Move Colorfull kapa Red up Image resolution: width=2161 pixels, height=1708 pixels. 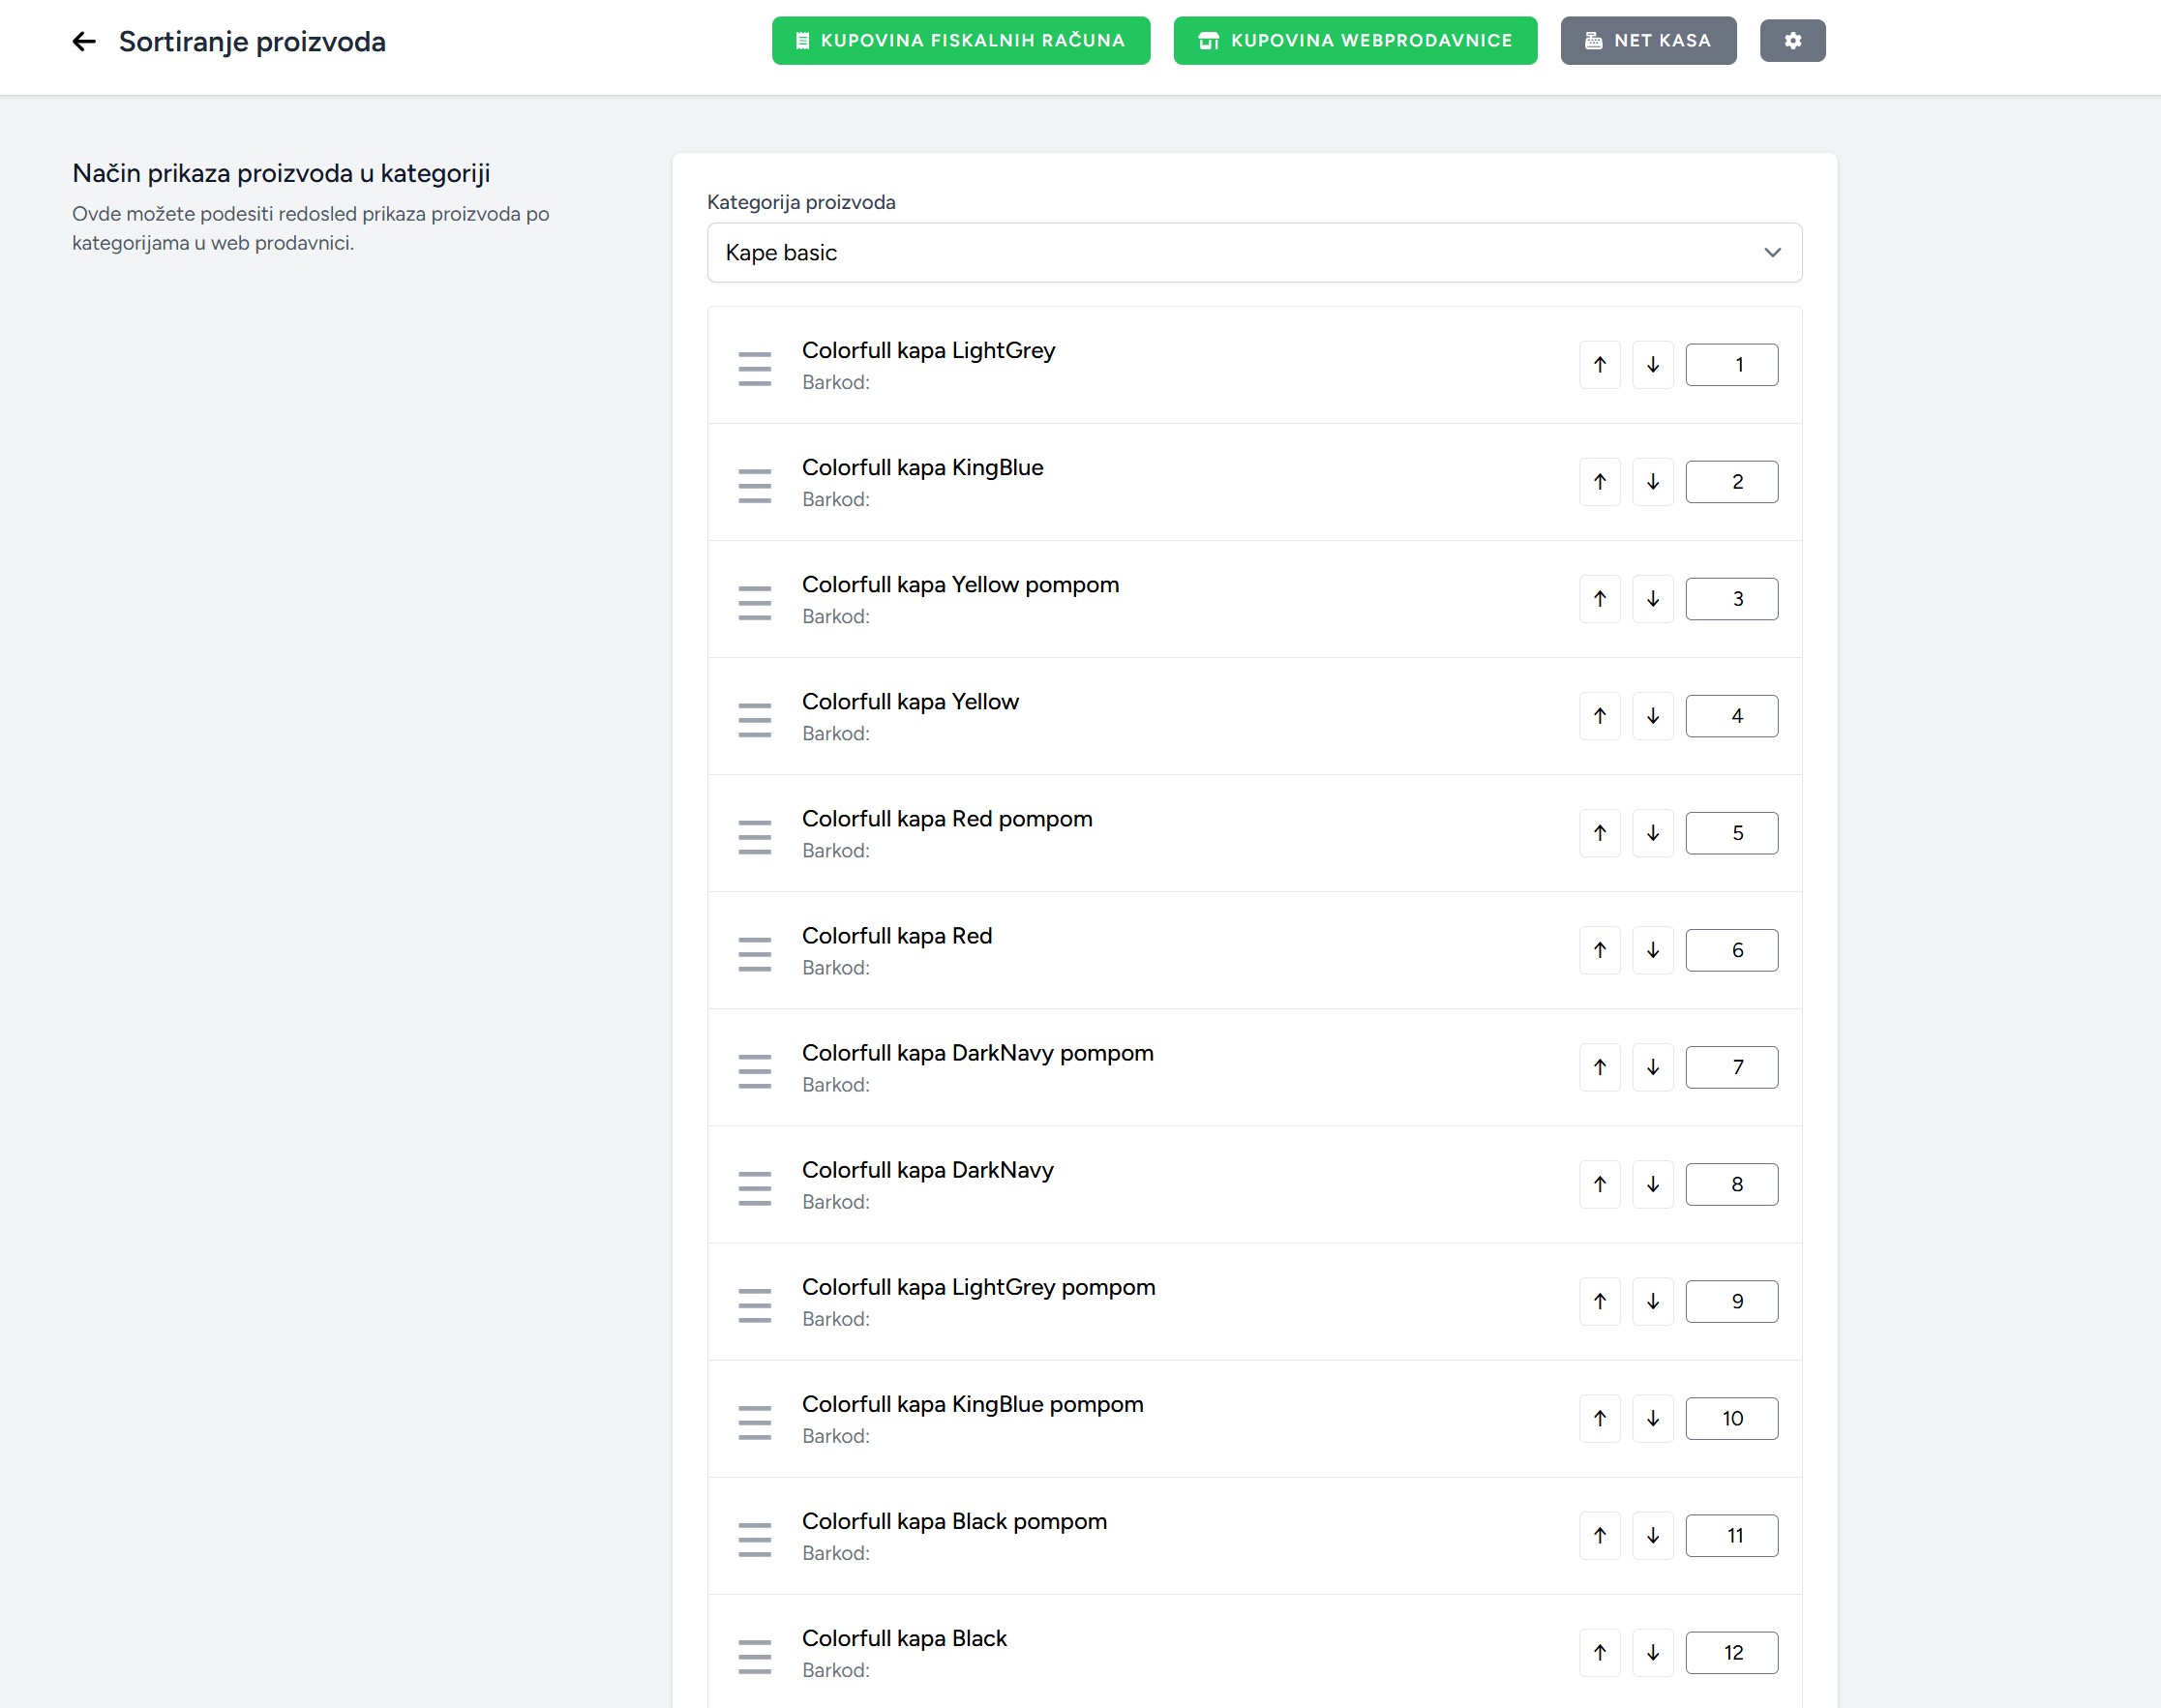(x=1600, y=950)
